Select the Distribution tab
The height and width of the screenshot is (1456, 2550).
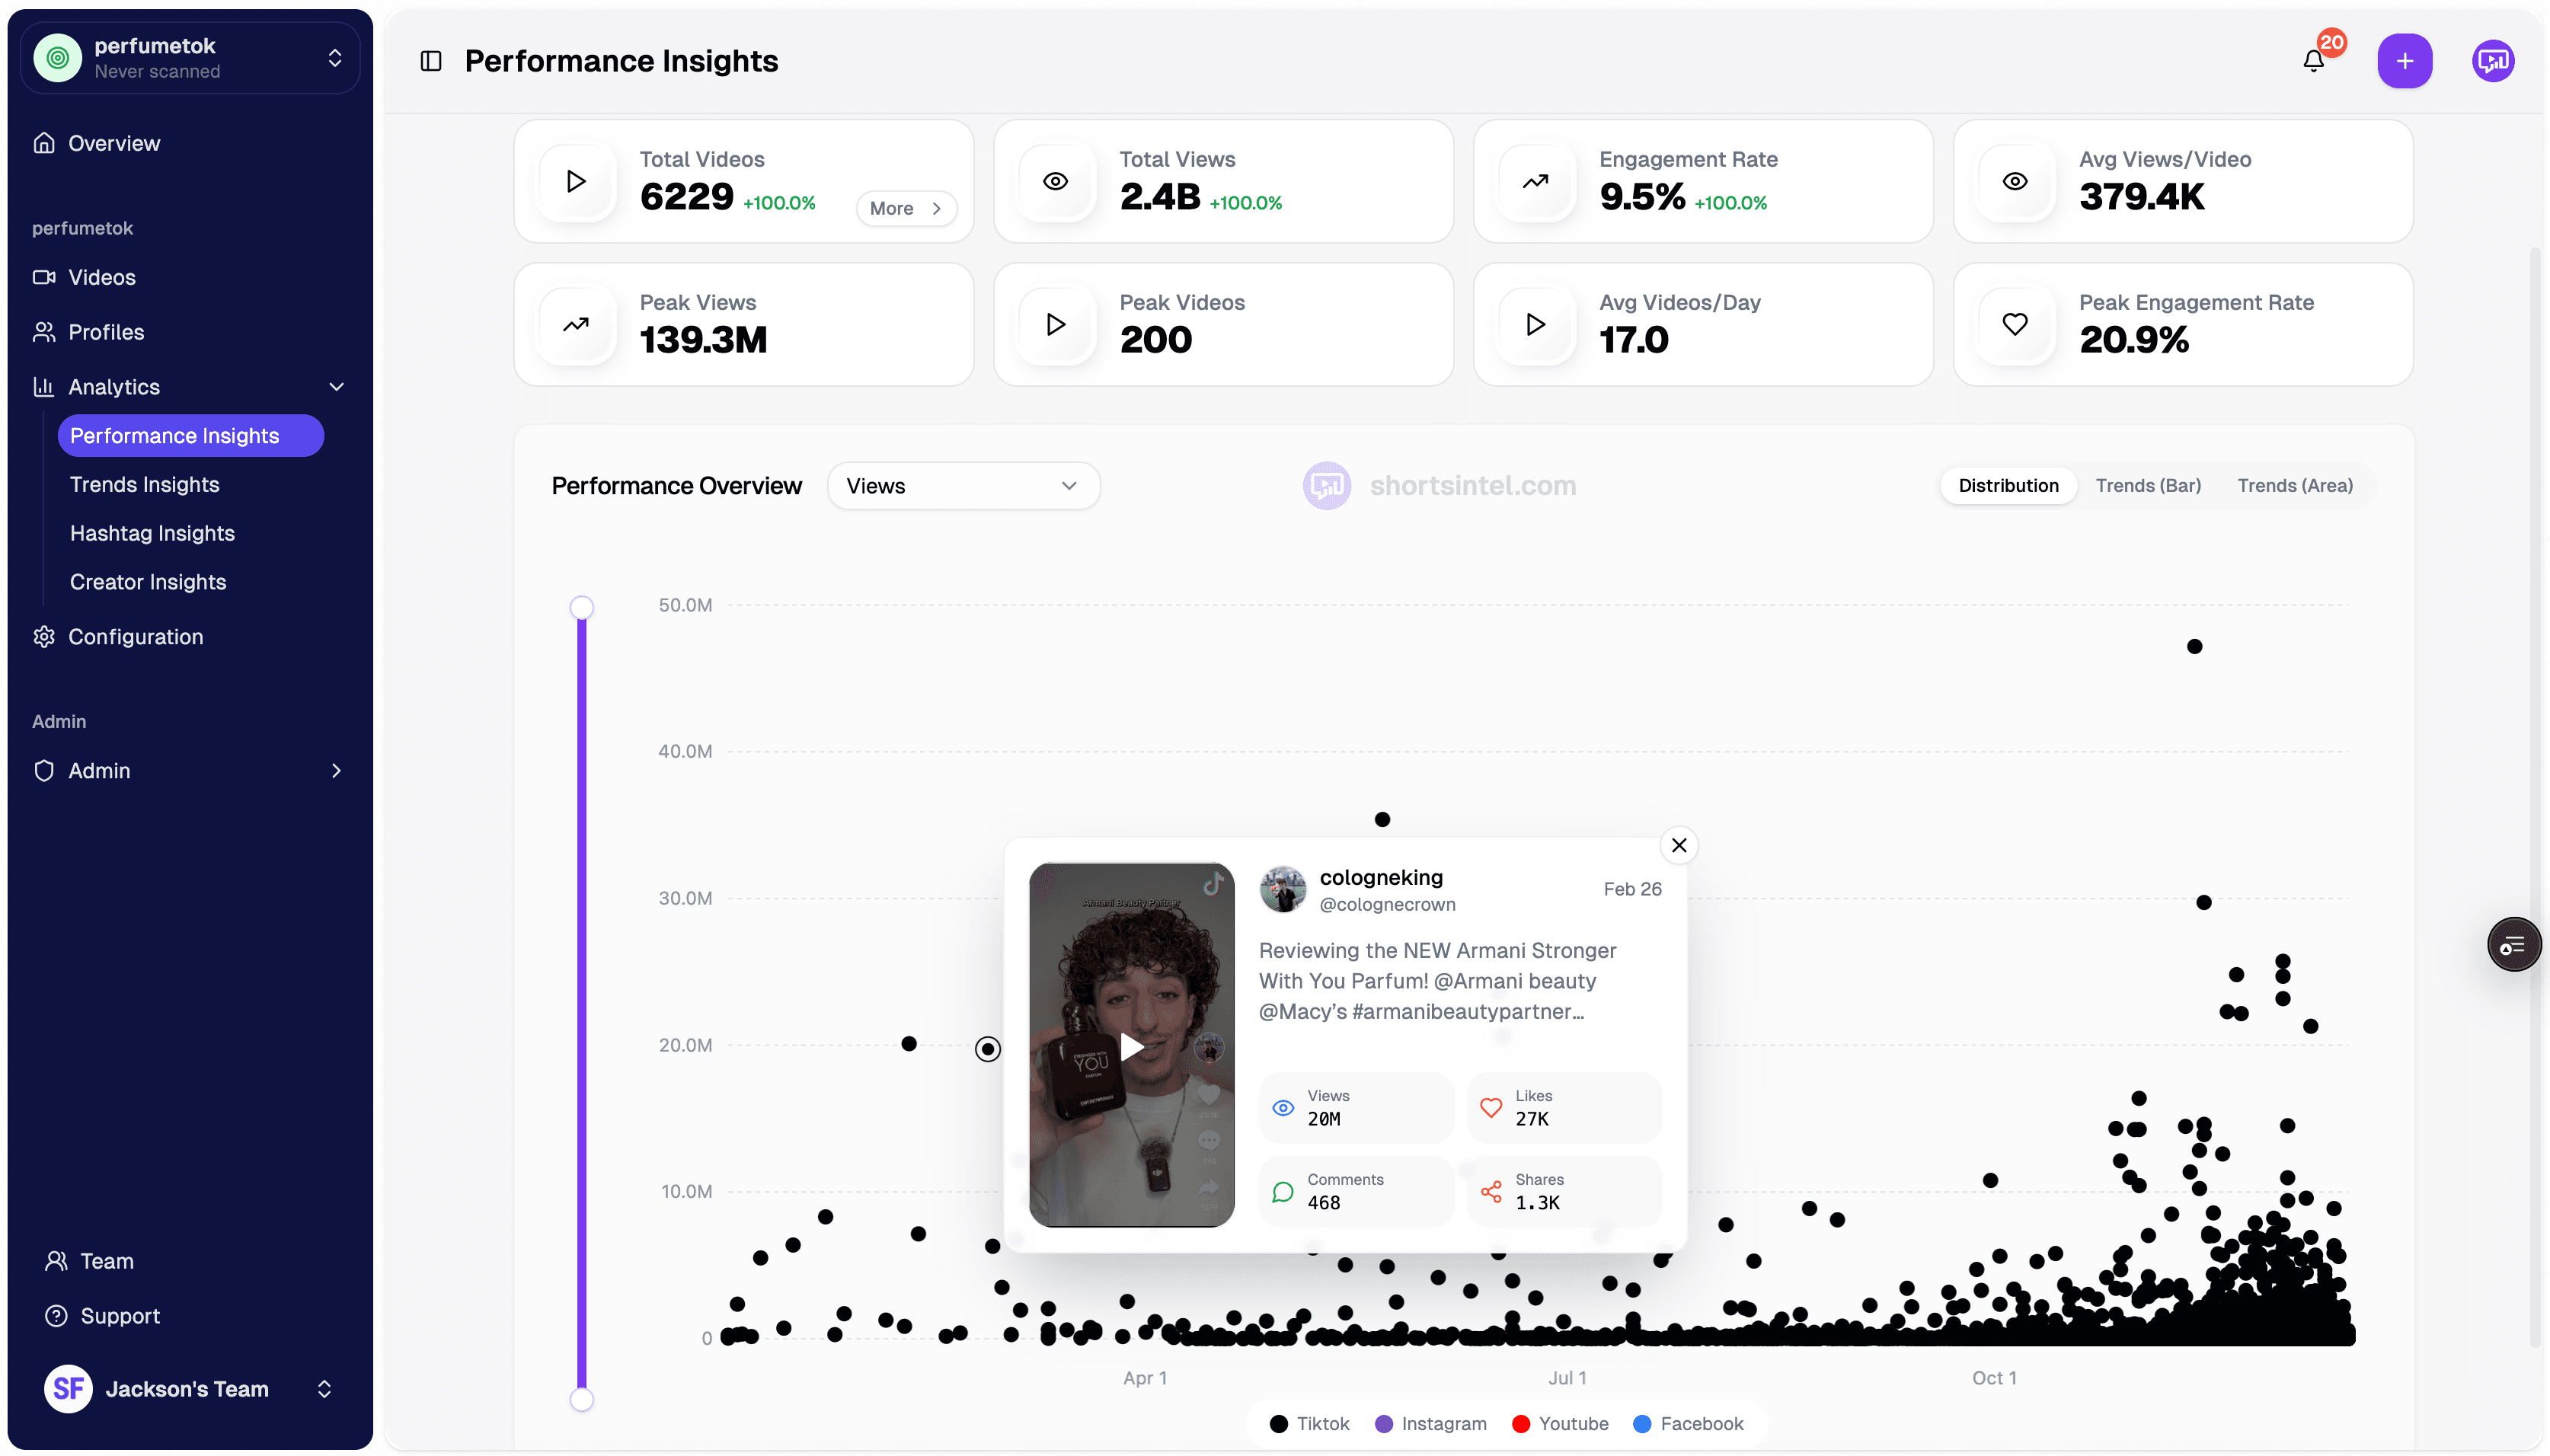[2008, 485]
